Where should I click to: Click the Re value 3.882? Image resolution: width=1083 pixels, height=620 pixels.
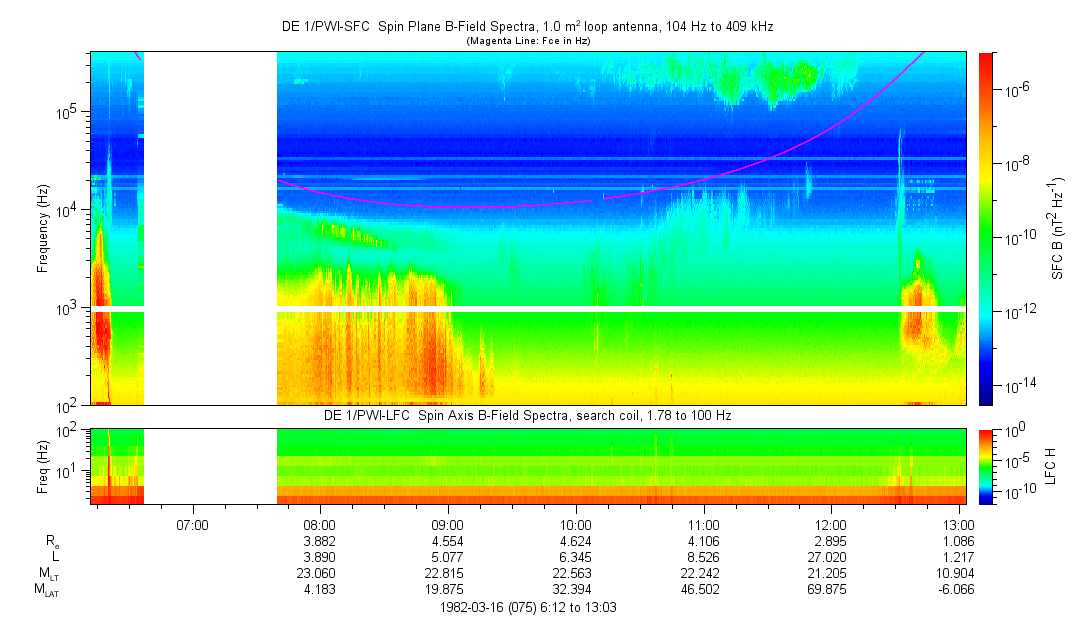tap(320, 542)
